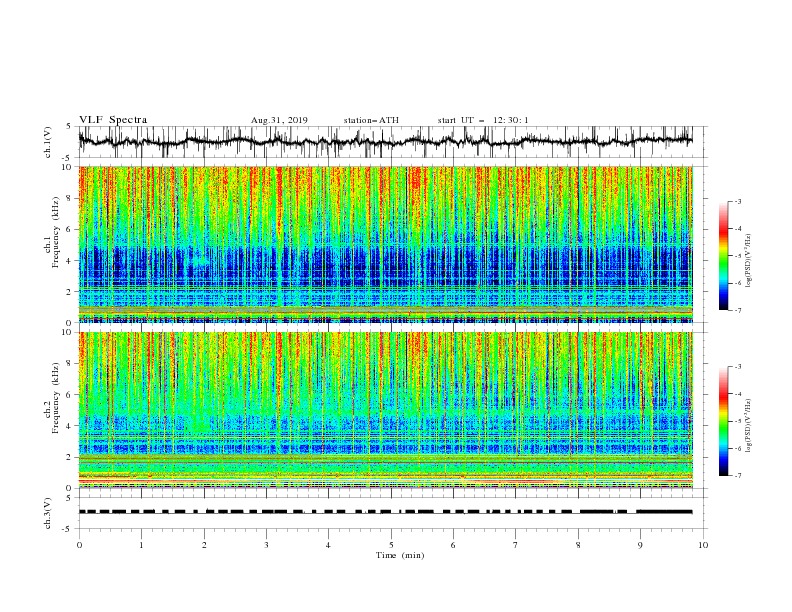This screenshot has height=612, width=792.
Task: Click the upper colorbar's dark blue region
Action: pos(723,297)
